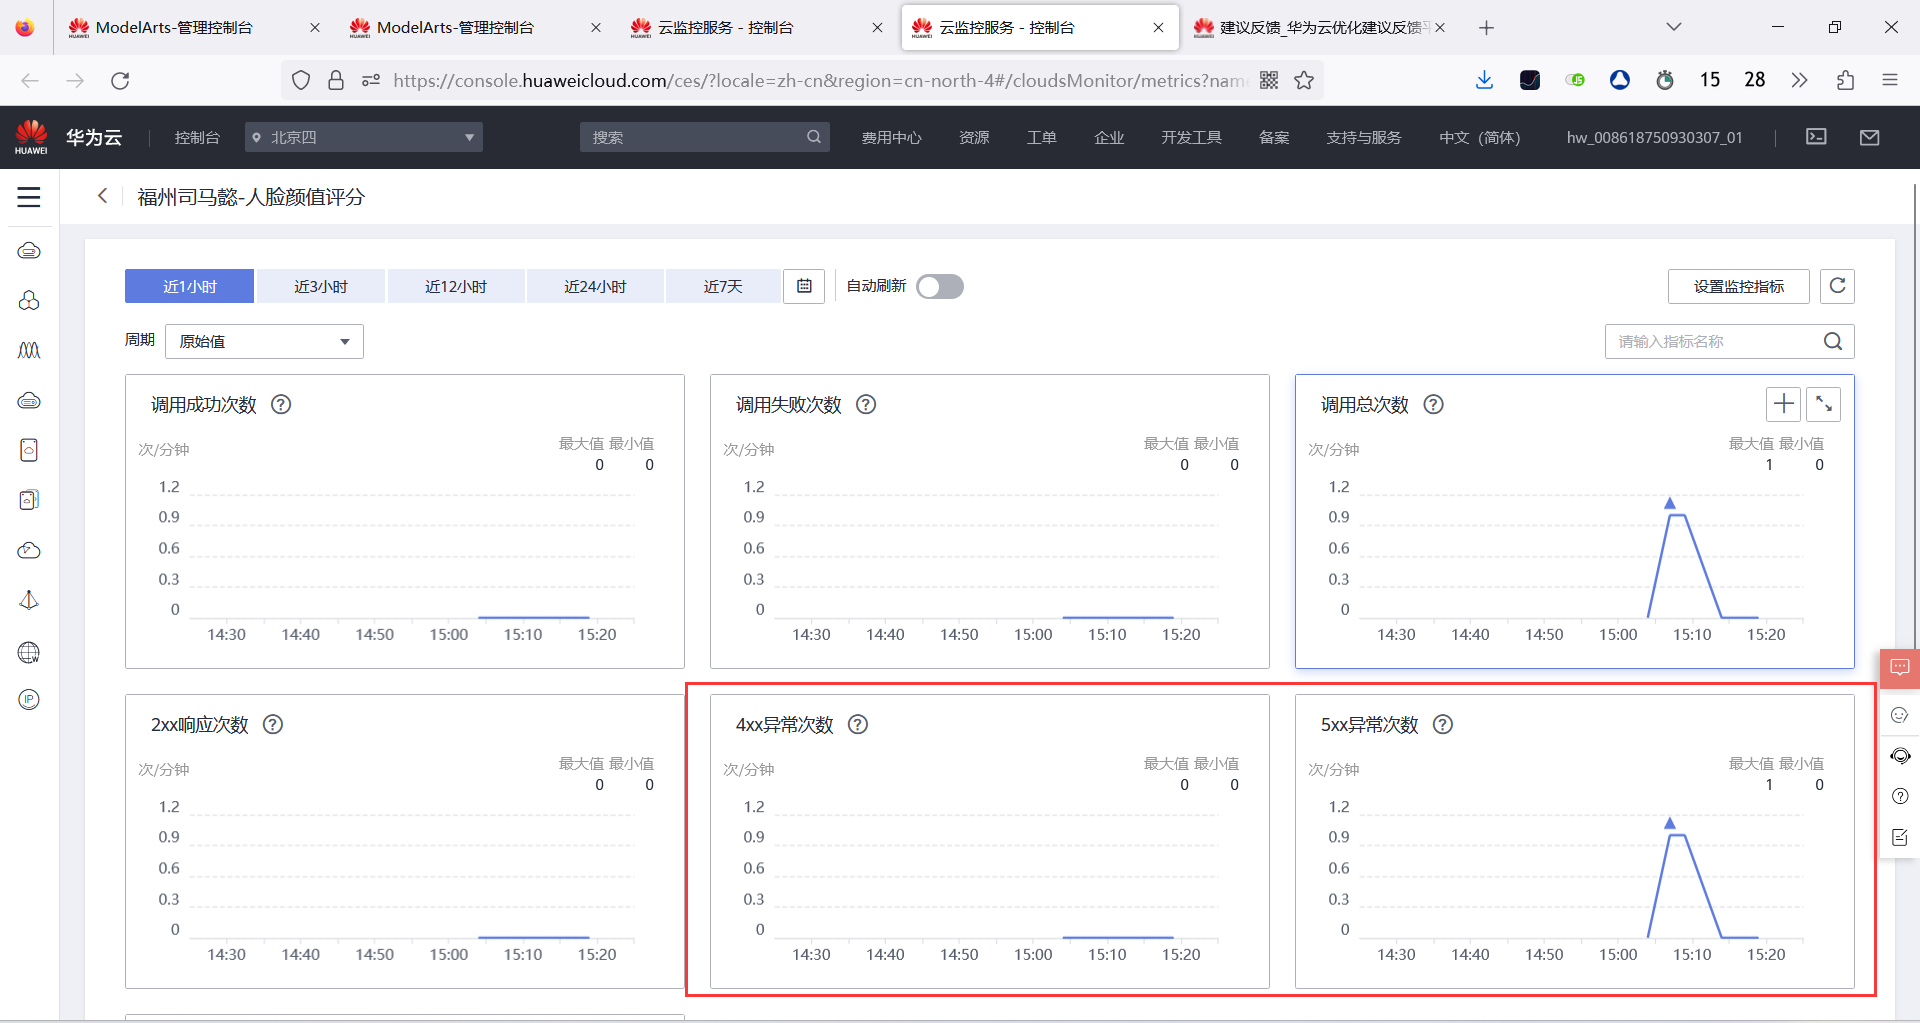The image size is (1920, 1023).
Task: Expand the 调用总次数 chart to full screen
Action: [1824, 404]
